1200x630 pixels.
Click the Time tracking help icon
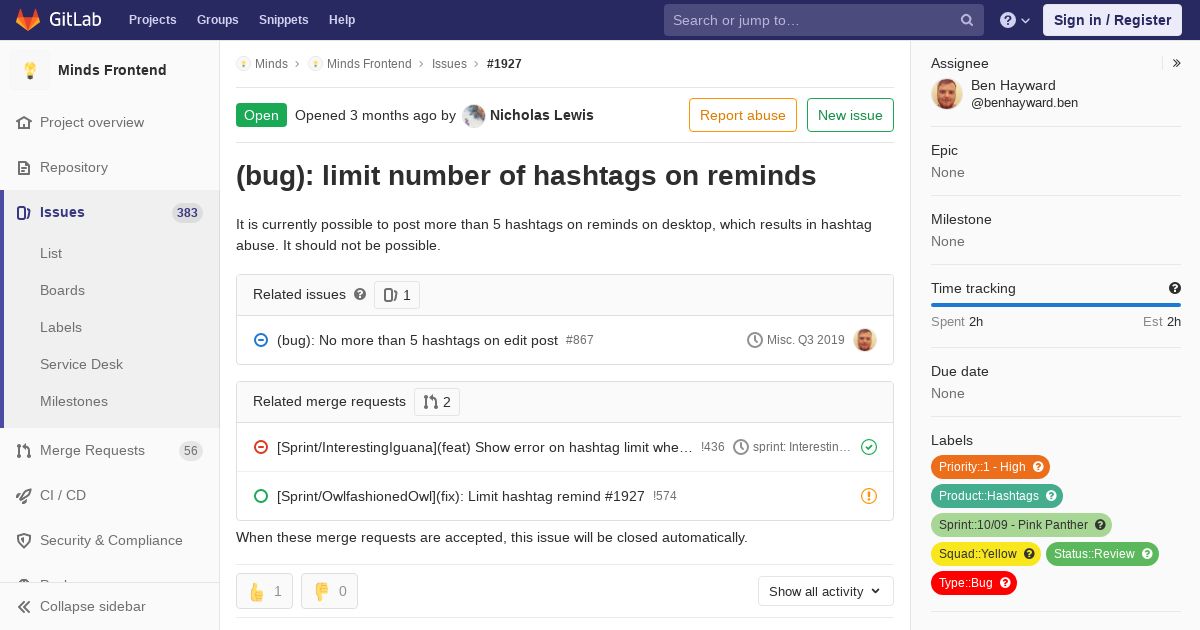point(1174,289)
